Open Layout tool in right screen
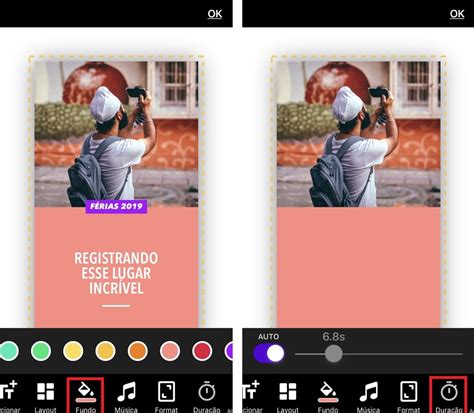474x413 pixels. coord(288,396)
